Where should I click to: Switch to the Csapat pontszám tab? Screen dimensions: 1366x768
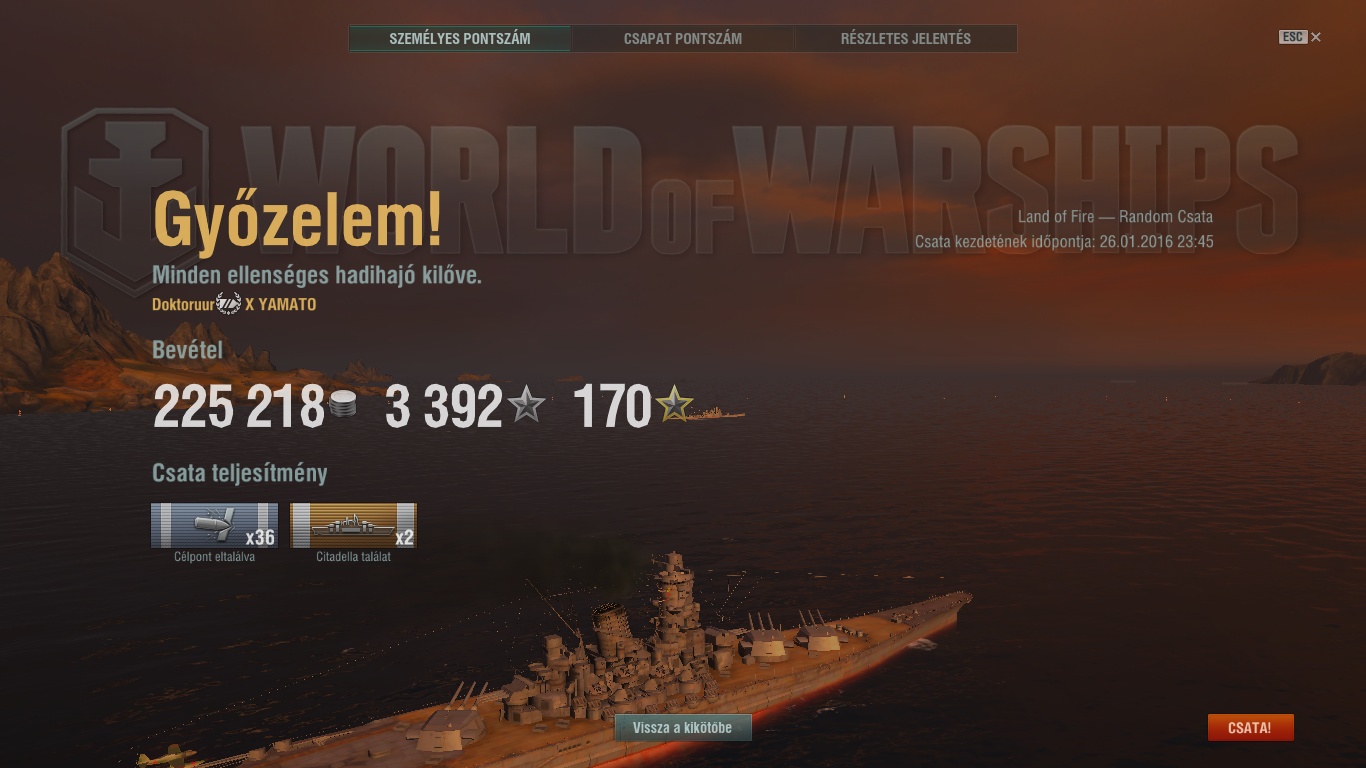683,39
